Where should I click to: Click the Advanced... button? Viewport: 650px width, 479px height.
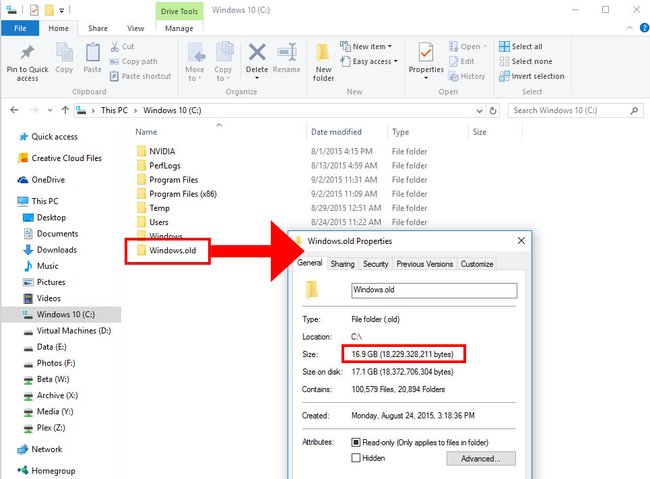pyautogui.click(x=481, y=459)
